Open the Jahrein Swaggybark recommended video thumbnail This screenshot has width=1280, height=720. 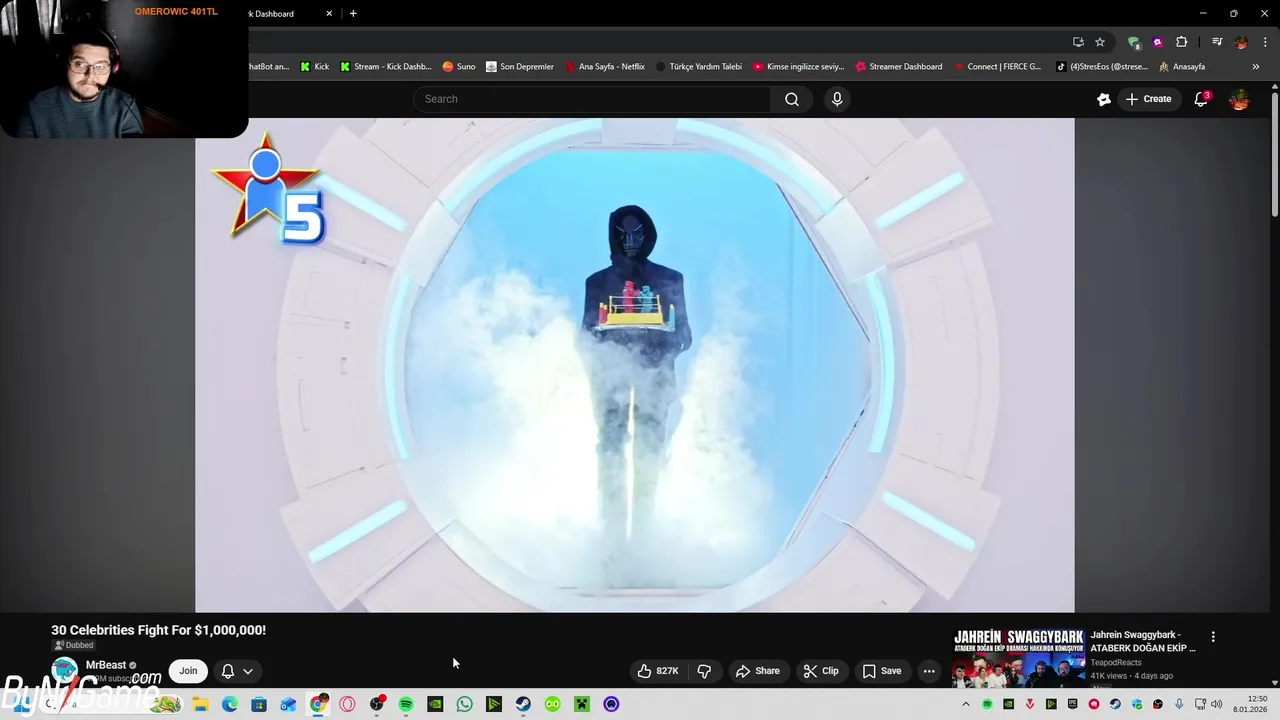point(1018,658)
